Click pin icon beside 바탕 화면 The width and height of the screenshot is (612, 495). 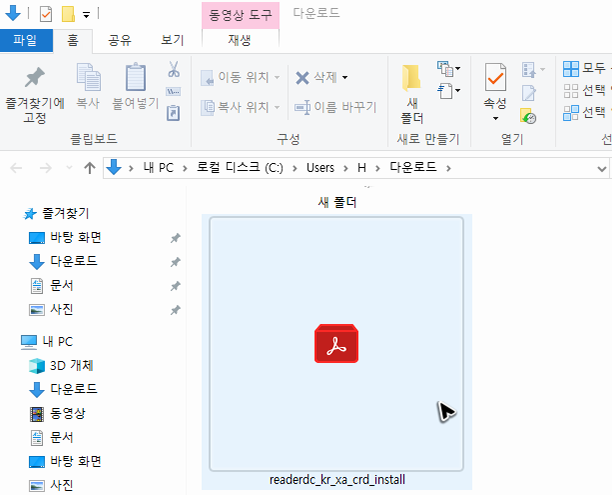pyautogui.click(x=175, y=238)
